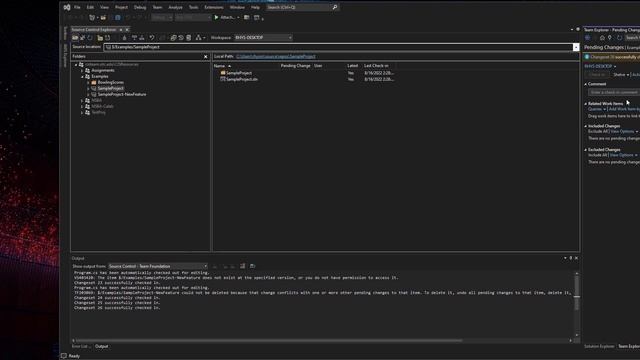Click the Undo Pending Changes icon
Screen dimensions: 640x360
[x=152, y=38]
